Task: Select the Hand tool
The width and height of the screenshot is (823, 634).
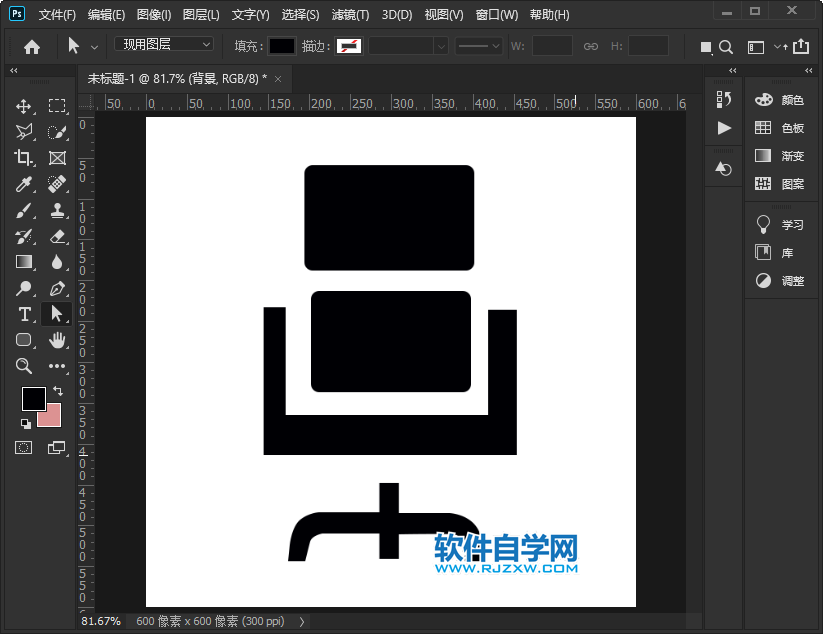Action: pos(57,340)
